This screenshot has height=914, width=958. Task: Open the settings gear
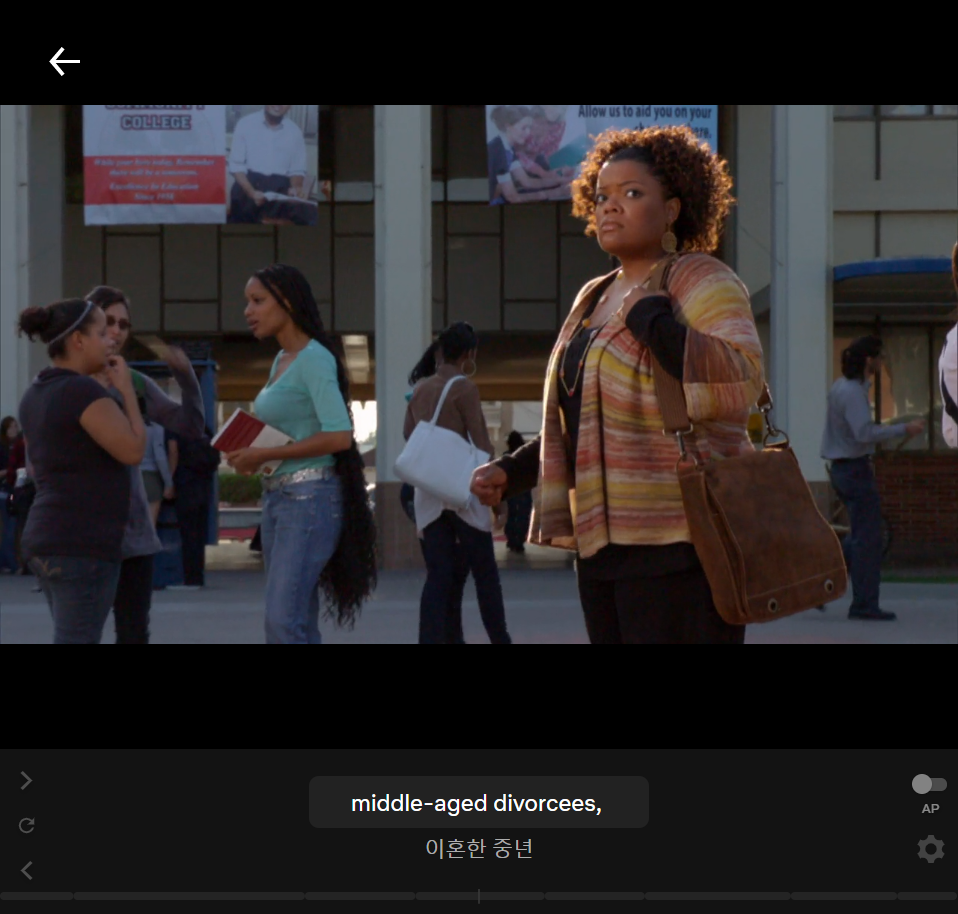[931, 849]
